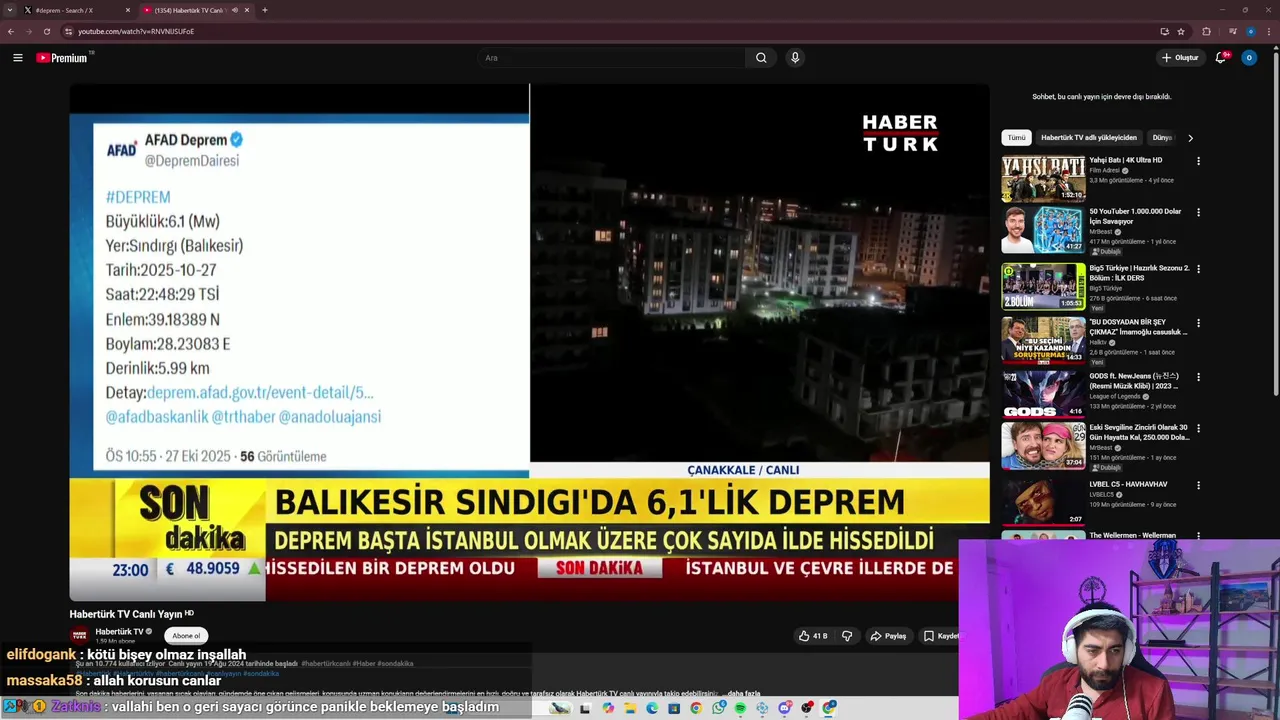Dislike the Habertürk live video

click(847, 636)
